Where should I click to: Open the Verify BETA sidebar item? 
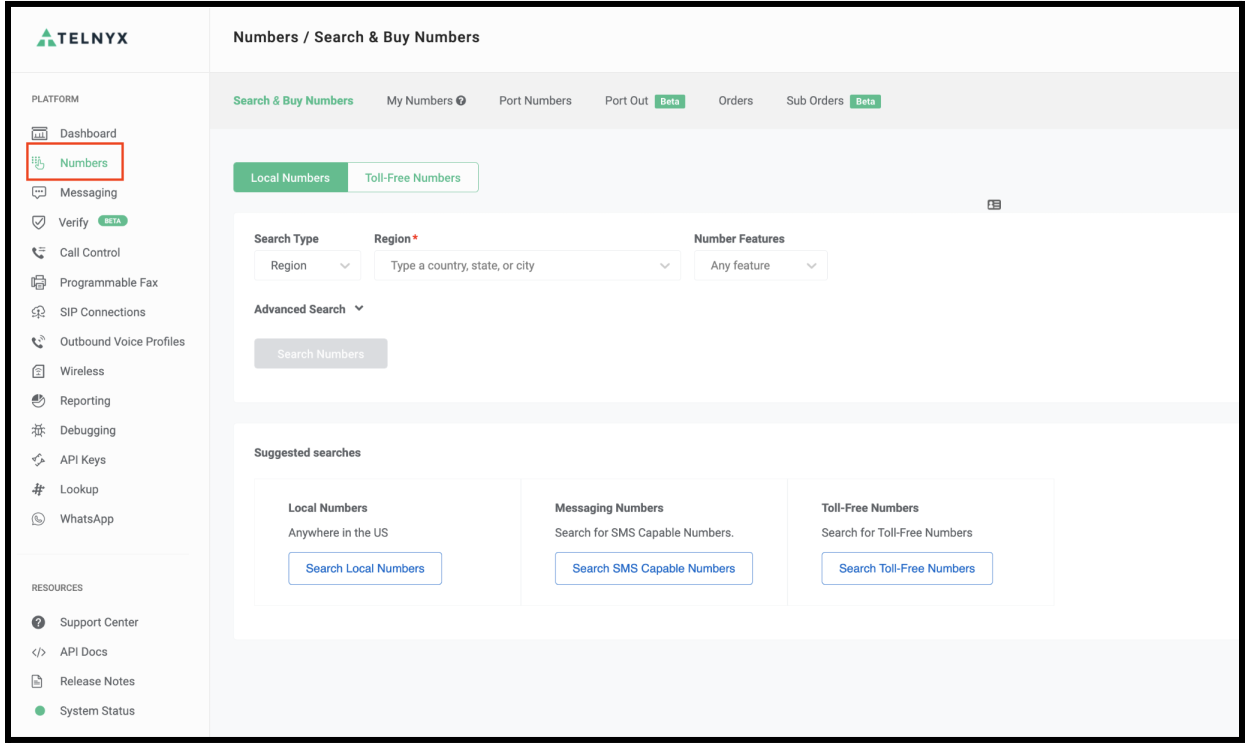tap(93, 222)
